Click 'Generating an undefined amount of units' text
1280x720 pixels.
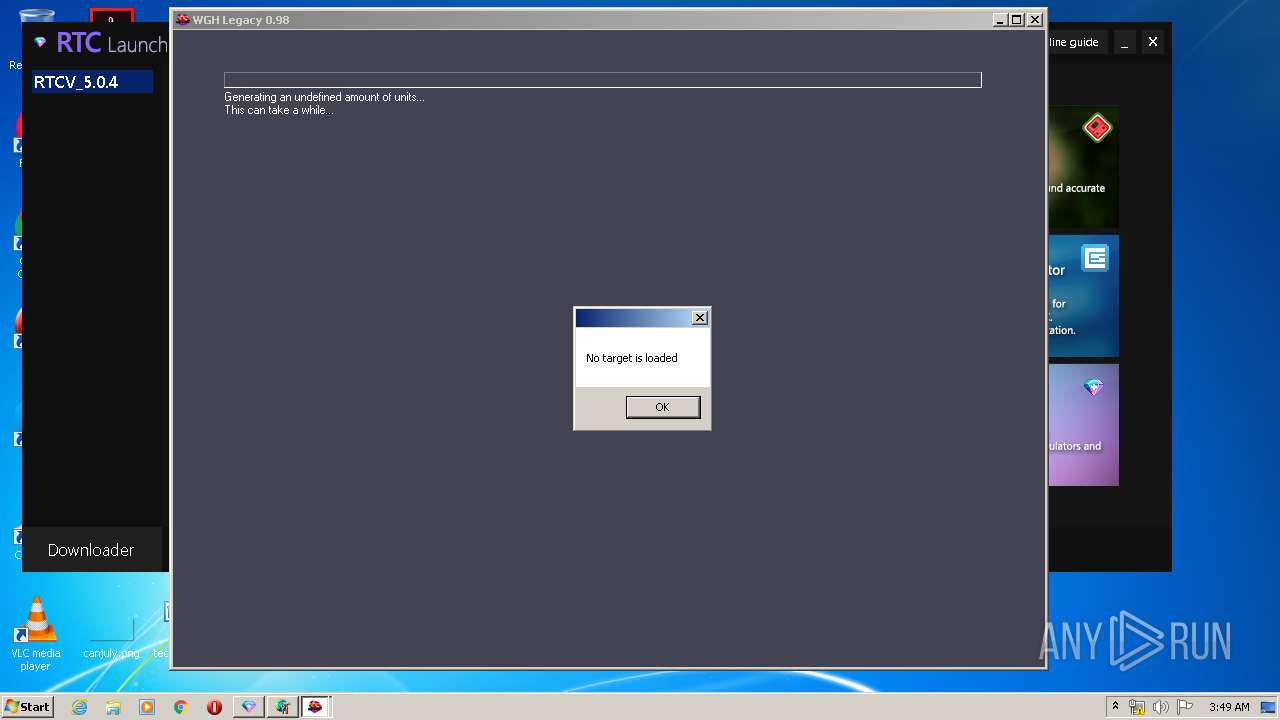tap(324, 97)
